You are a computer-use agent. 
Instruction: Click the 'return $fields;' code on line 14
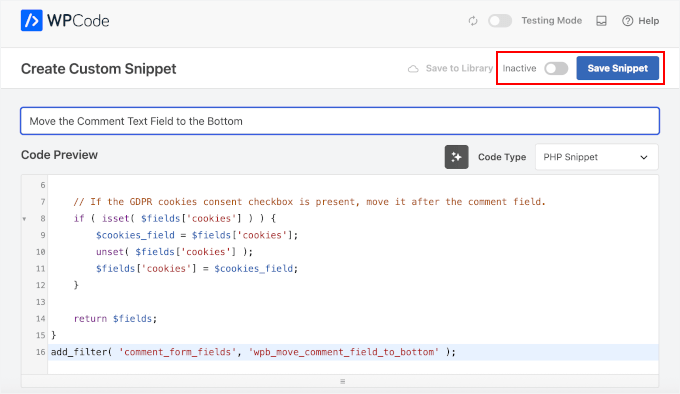[x=115, y=319]
